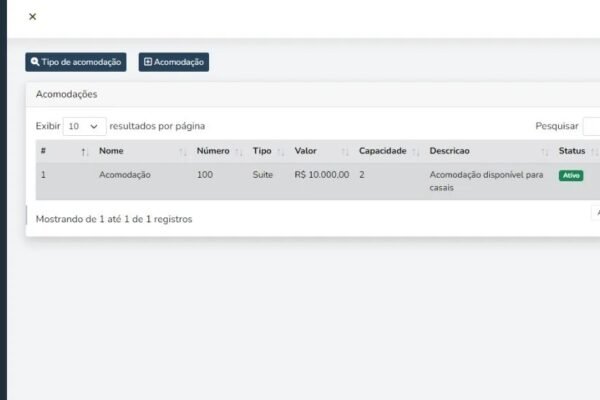Focus the Pesquisar search field
Image resolution: width=600 pixels, height=400 pixels.
point(591,127)
